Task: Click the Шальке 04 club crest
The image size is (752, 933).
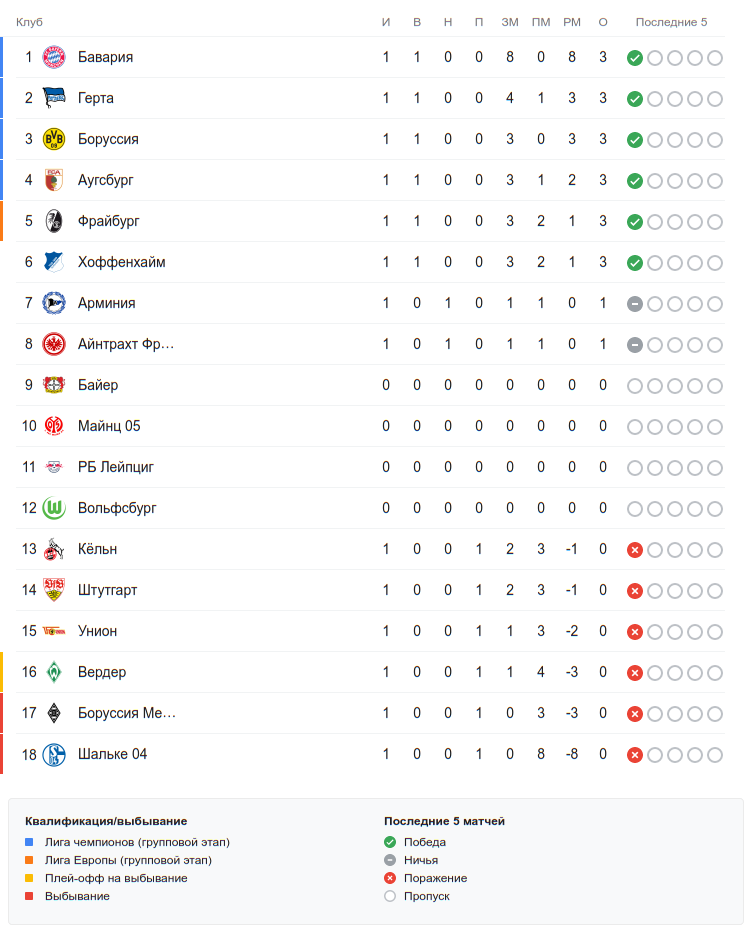Action: pos(54,754)
